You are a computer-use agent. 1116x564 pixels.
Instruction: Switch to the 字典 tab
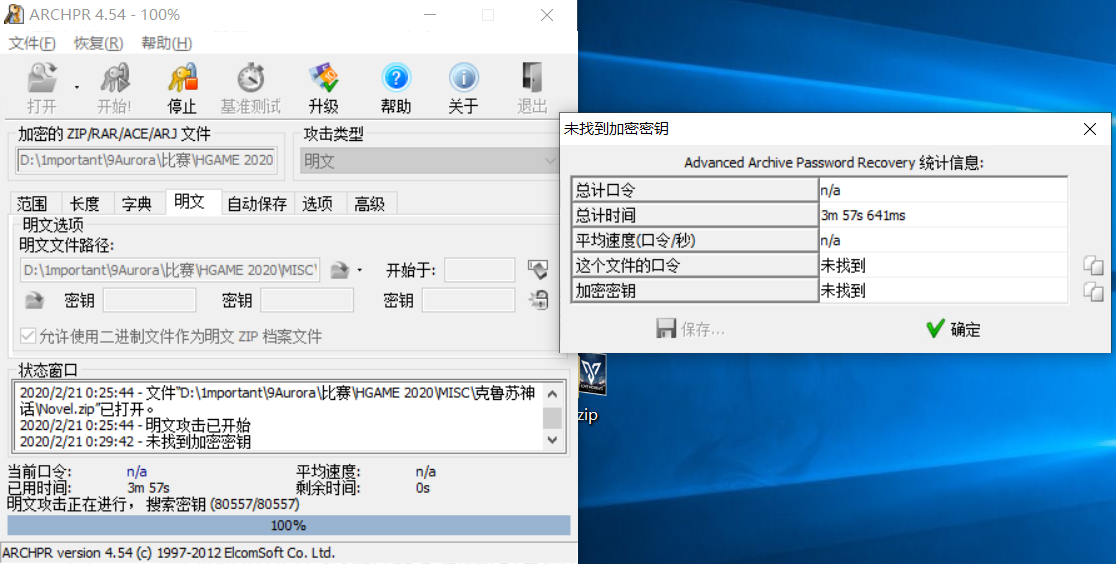point(137,204)
